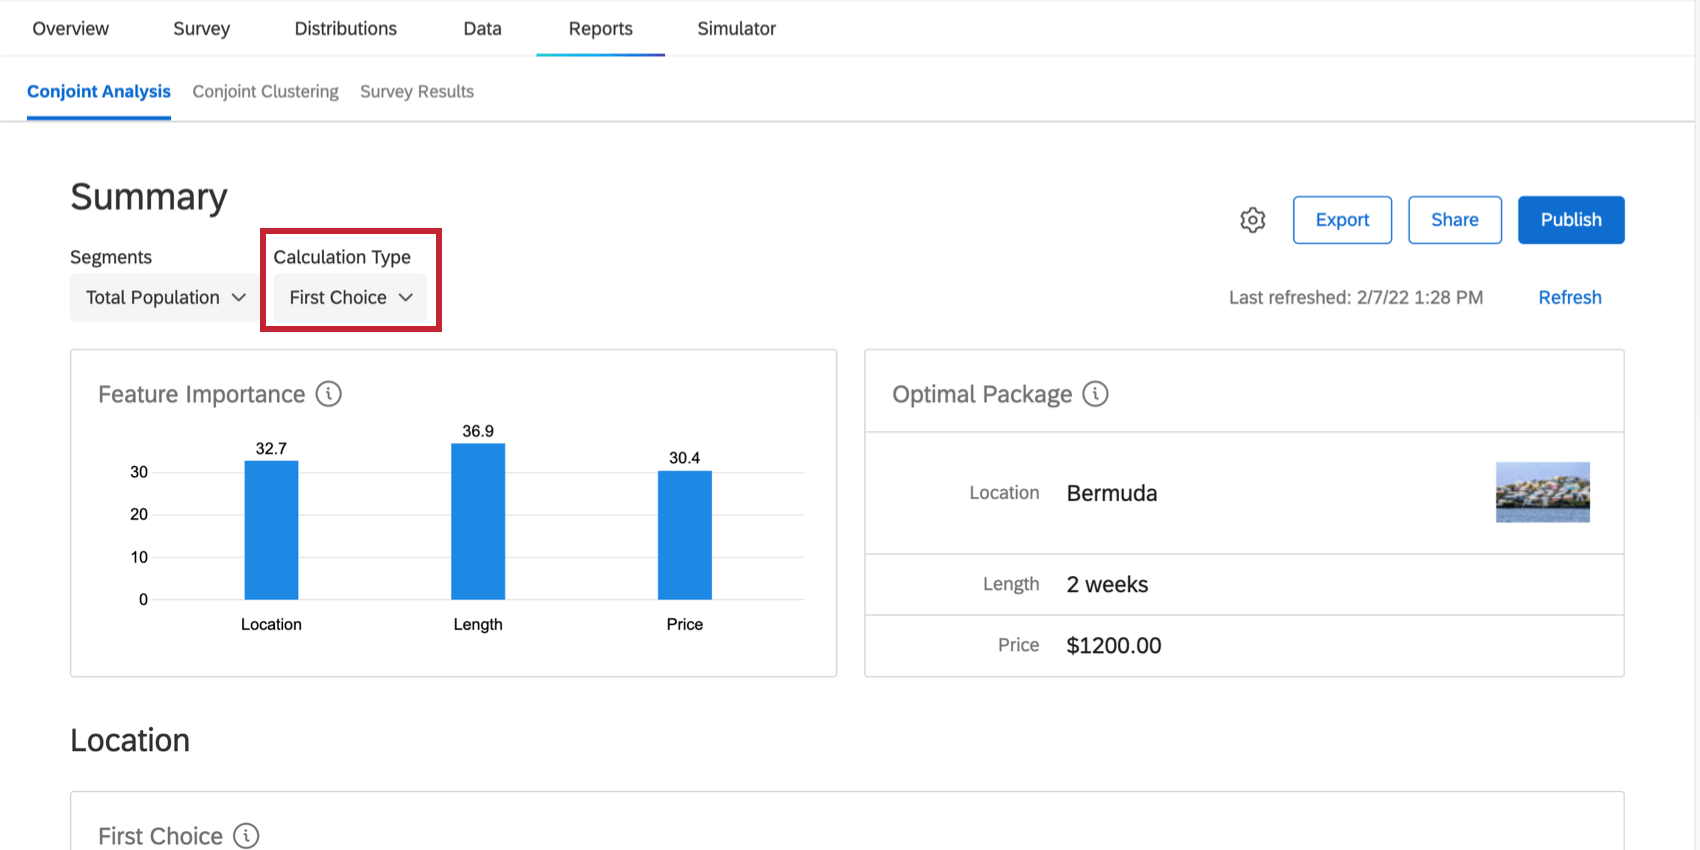Click the Refresh link
Screen dimensions: 1700x850
tap(1570, 297)
